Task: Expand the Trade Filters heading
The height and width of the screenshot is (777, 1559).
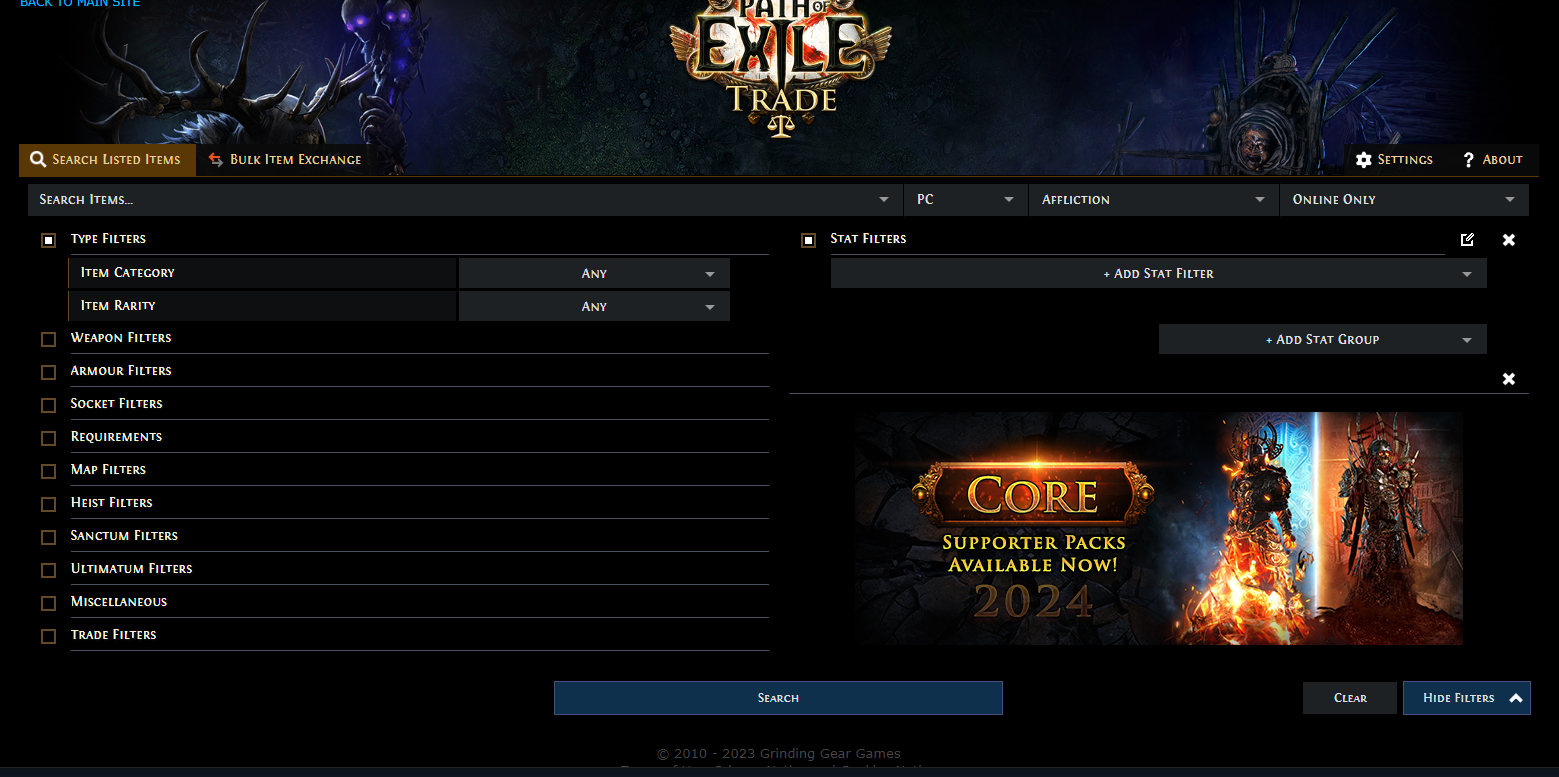Action: [113, 635]
